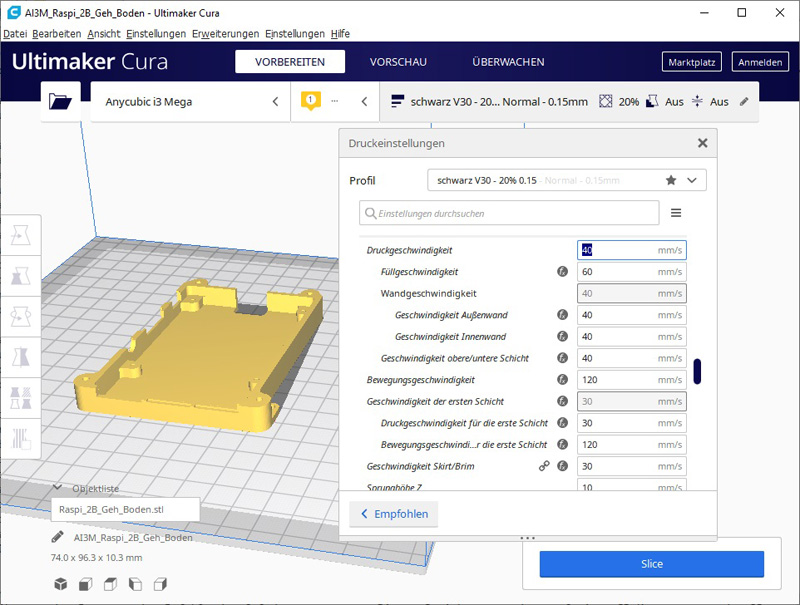
Task: Click the Druckgeschwindigkeit value field
Action: (x=632, y=250)
